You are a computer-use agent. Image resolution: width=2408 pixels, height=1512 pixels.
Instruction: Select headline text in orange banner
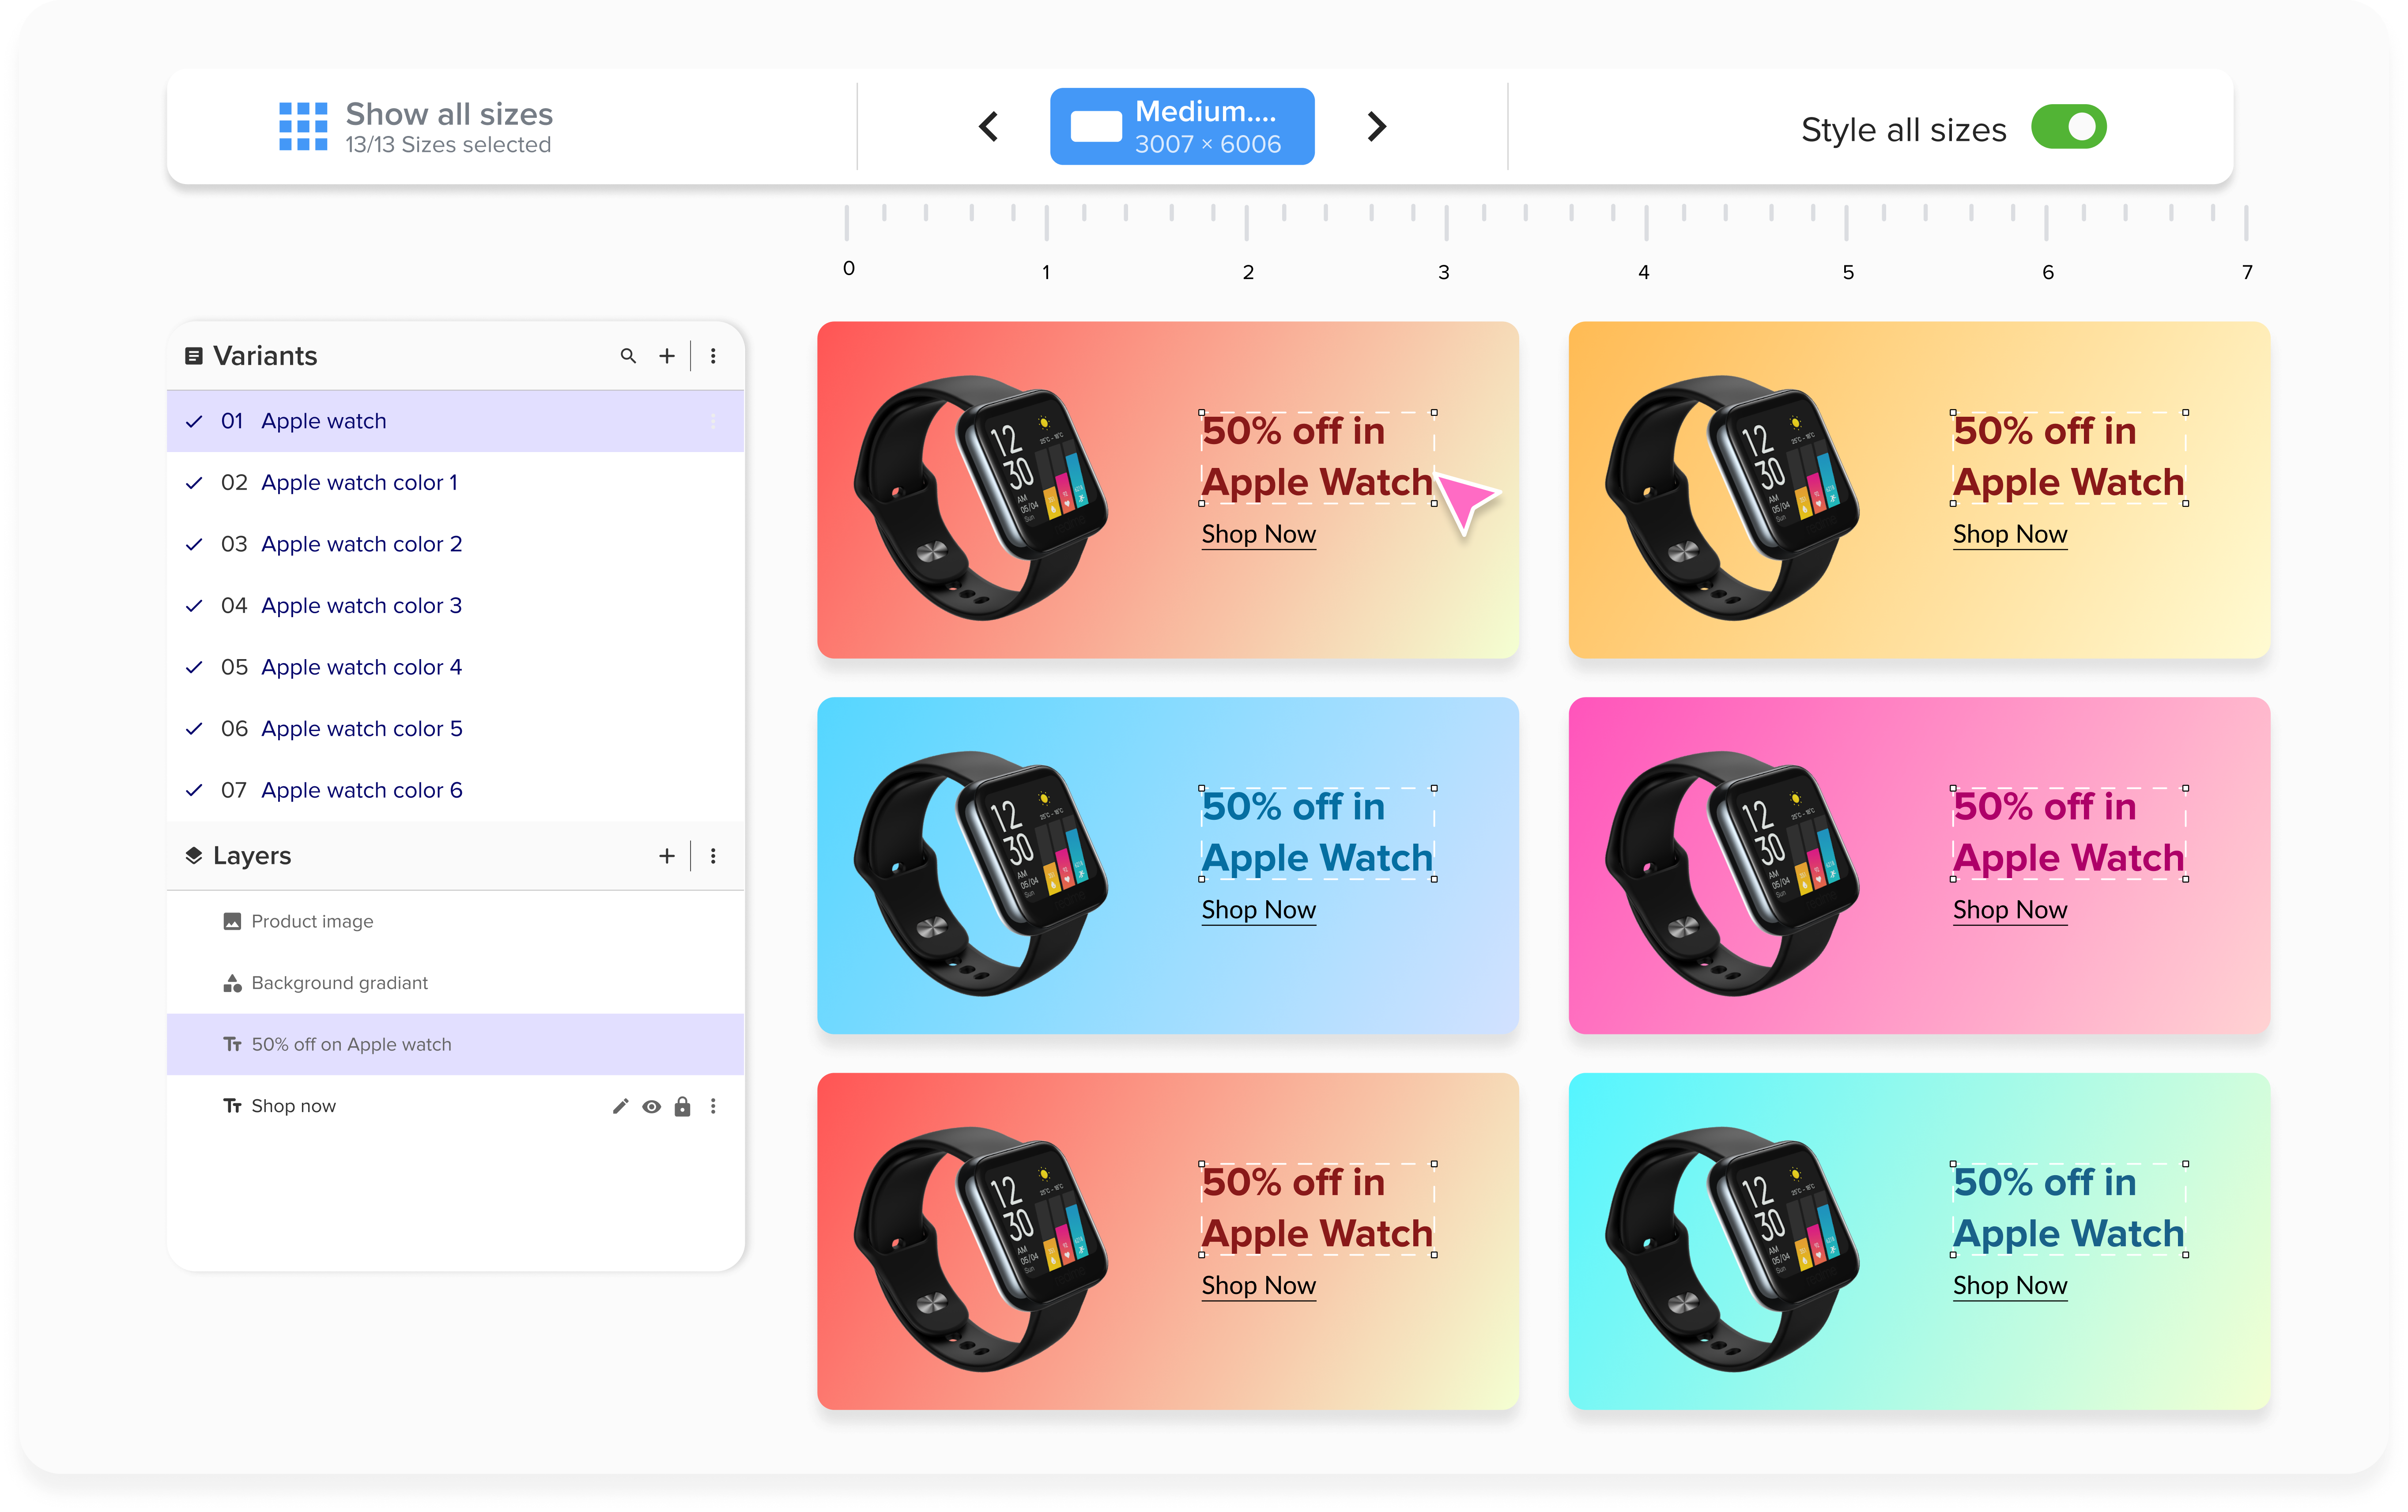(2068, 457)
